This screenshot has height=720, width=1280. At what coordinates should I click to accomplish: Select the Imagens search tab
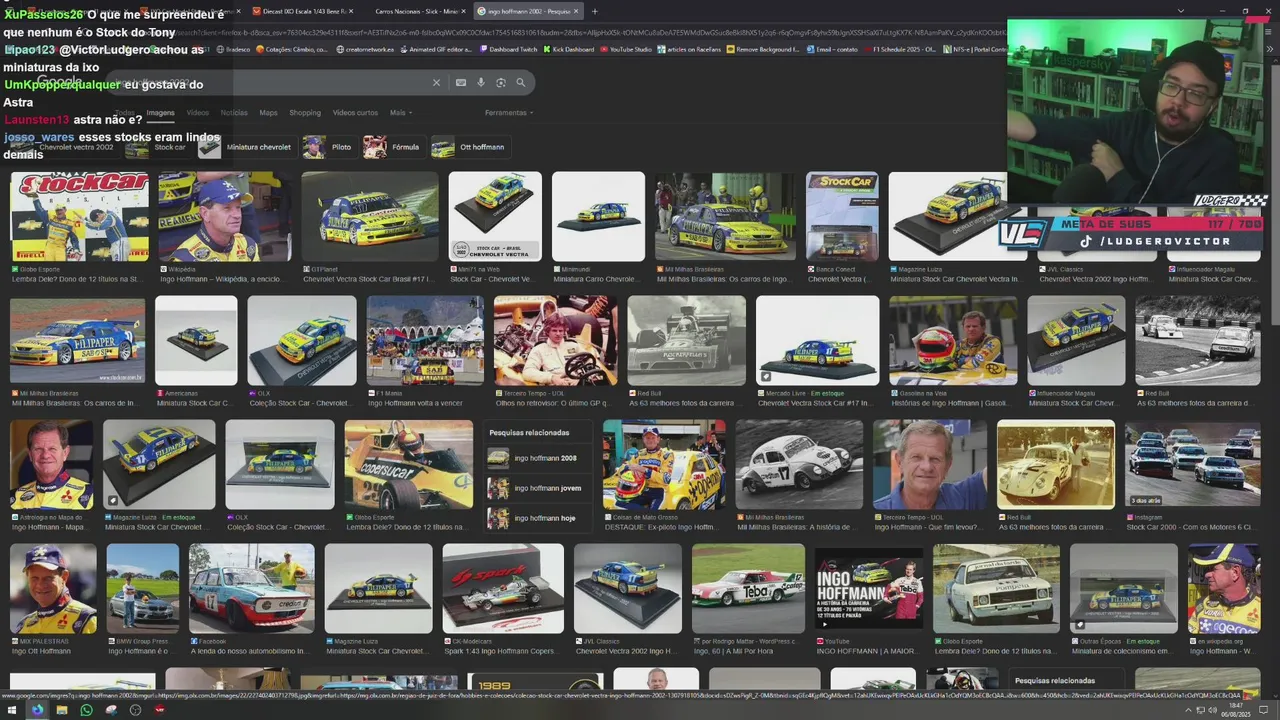point(160,113)
